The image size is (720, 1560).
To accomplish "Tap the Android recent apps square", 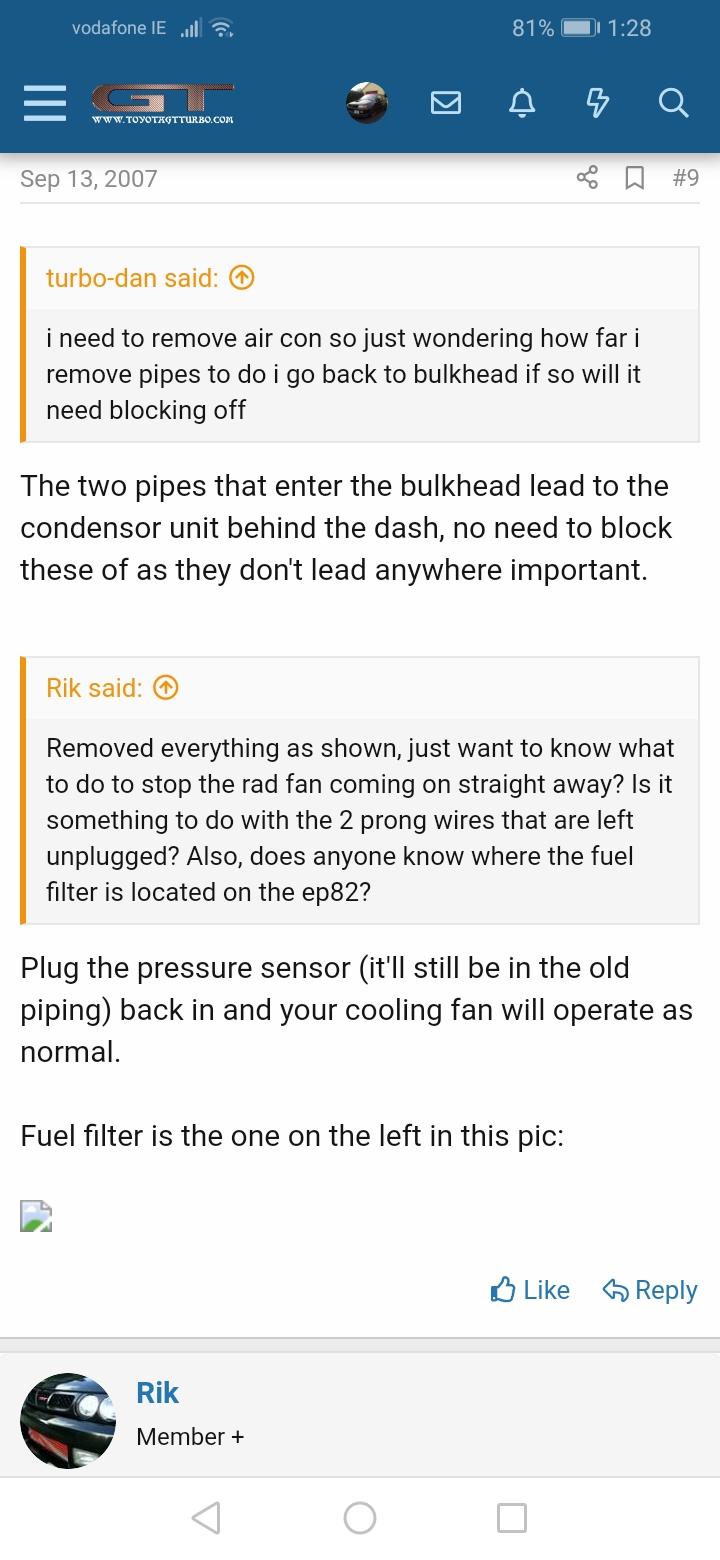I will 512,1518.
